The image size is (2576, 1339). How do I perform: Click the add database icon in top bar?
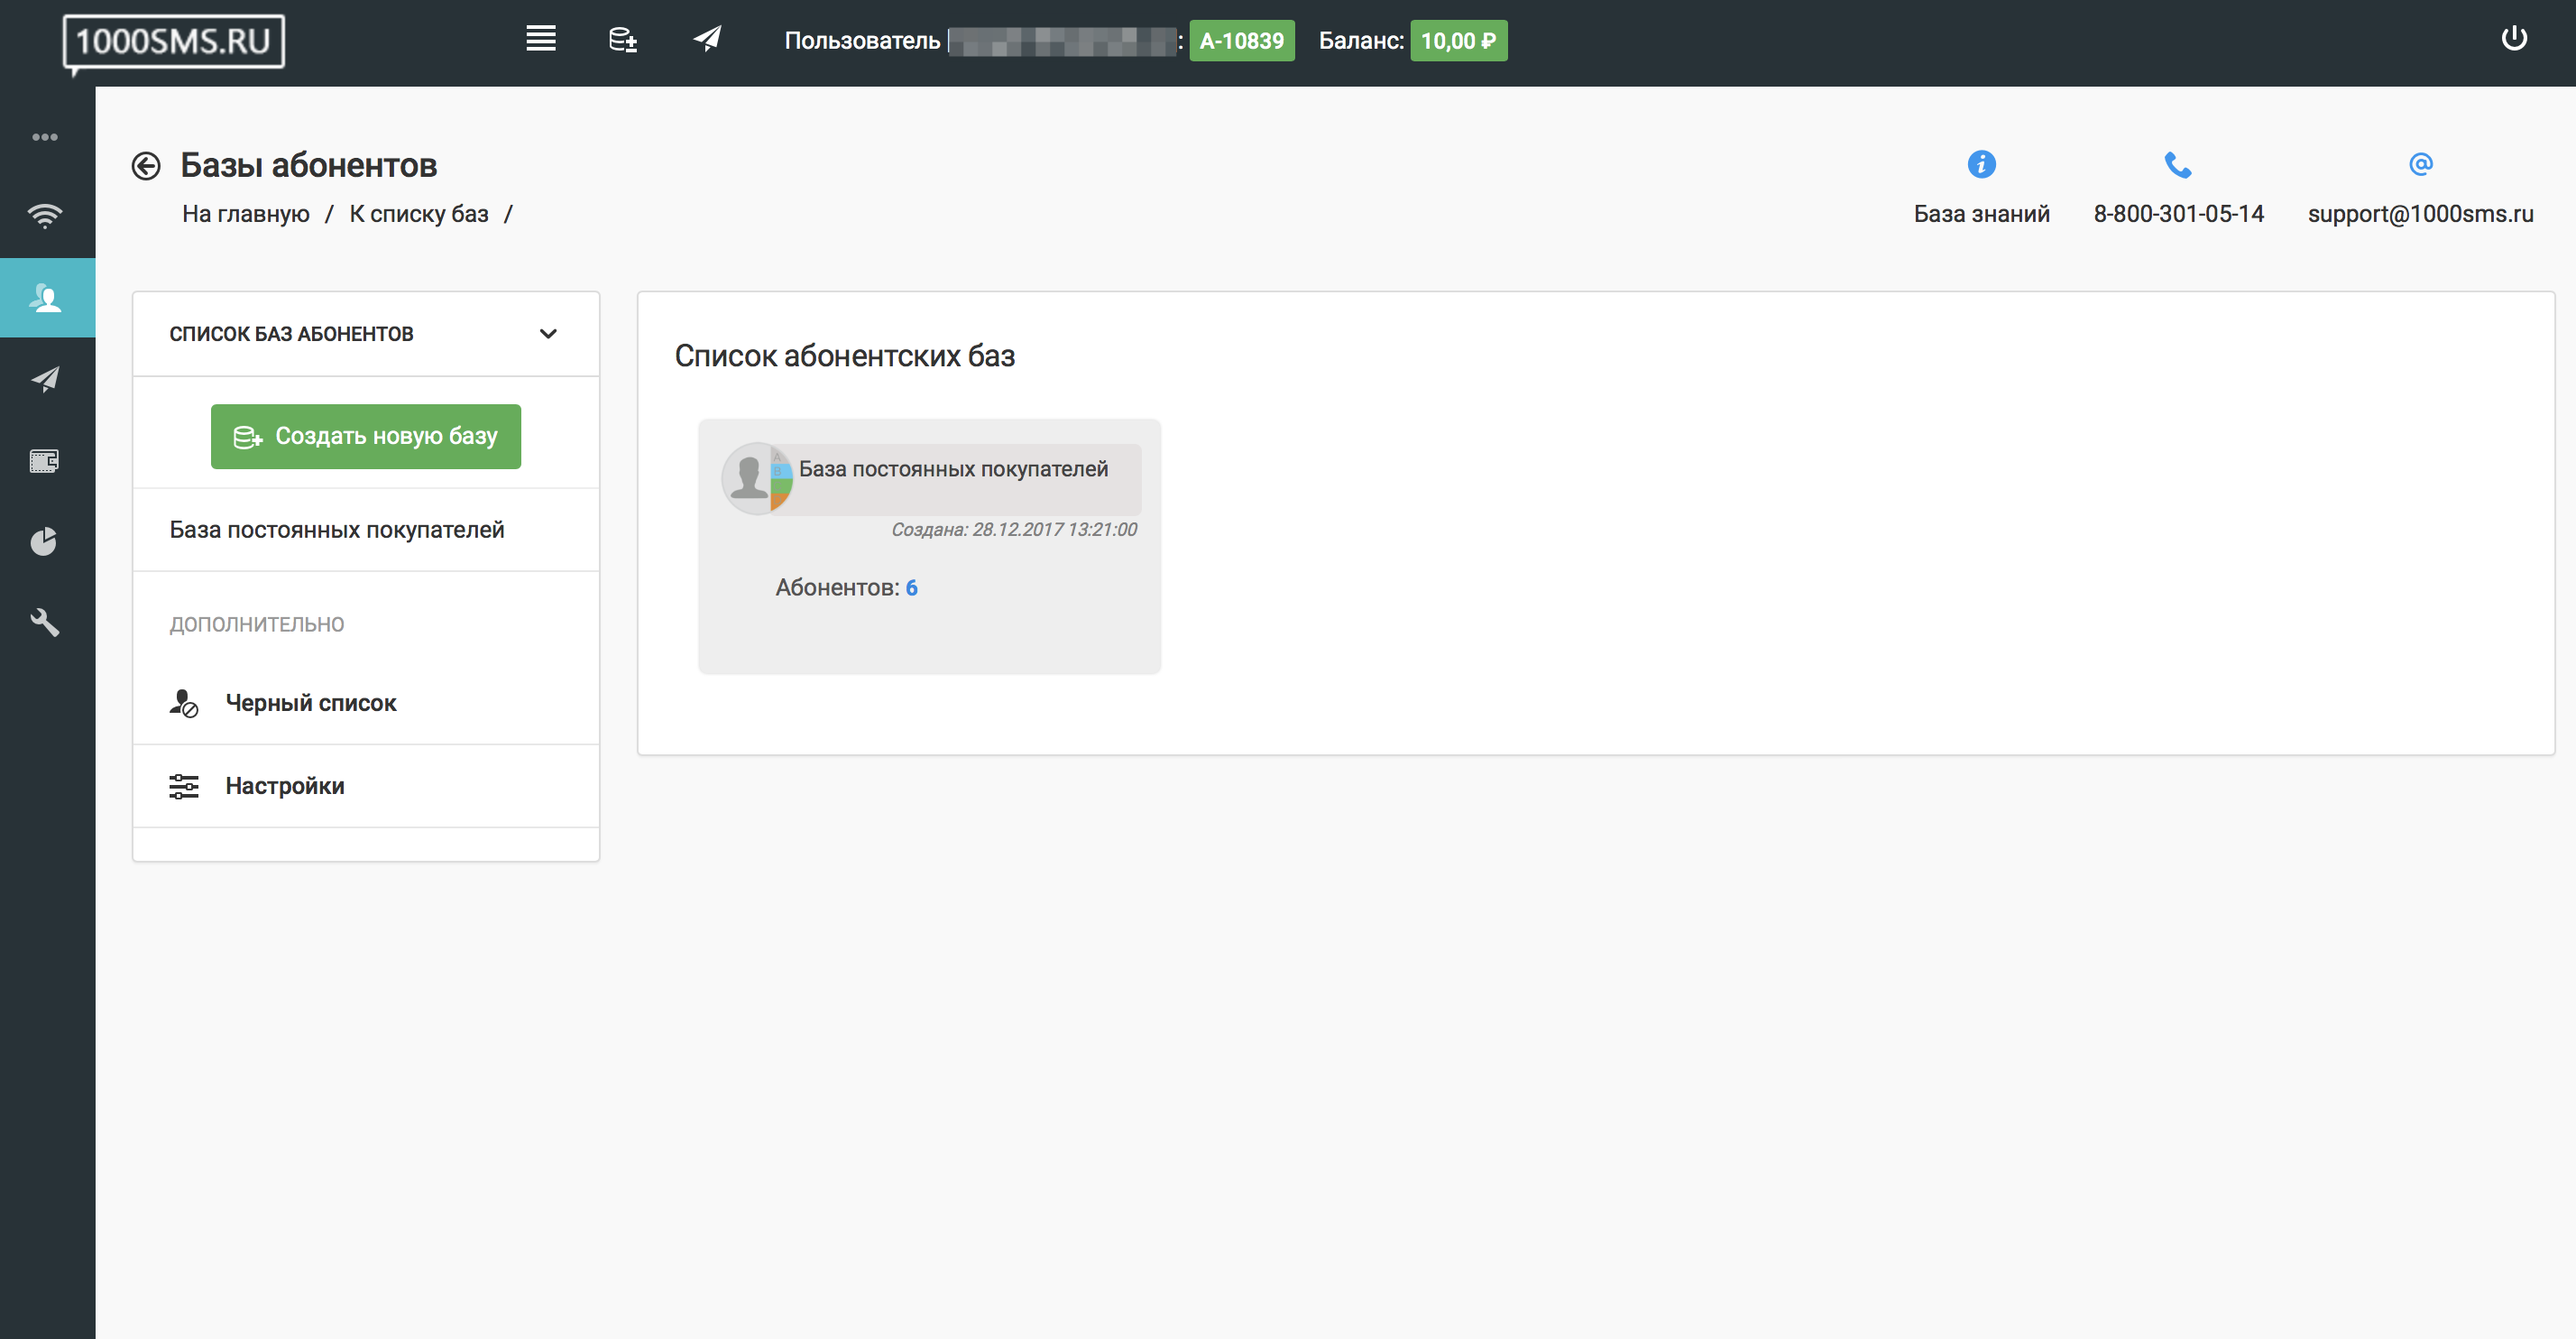coord(623,40)
